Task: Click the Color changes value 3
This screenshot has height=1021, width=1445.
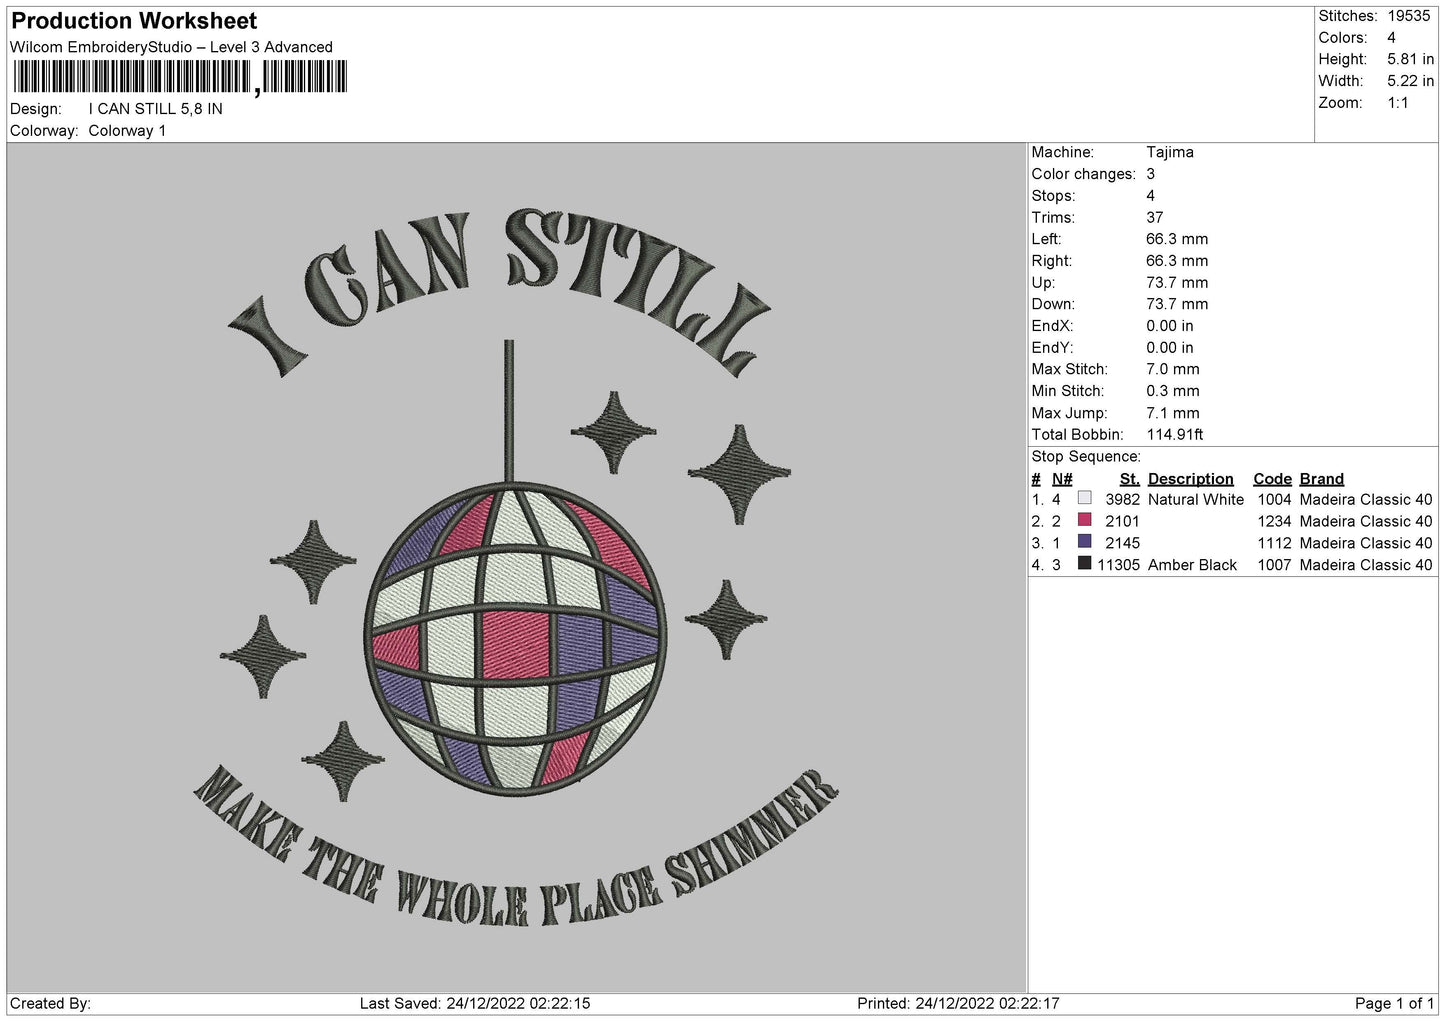Action: pyautogui.click(x=1150, y=174)
